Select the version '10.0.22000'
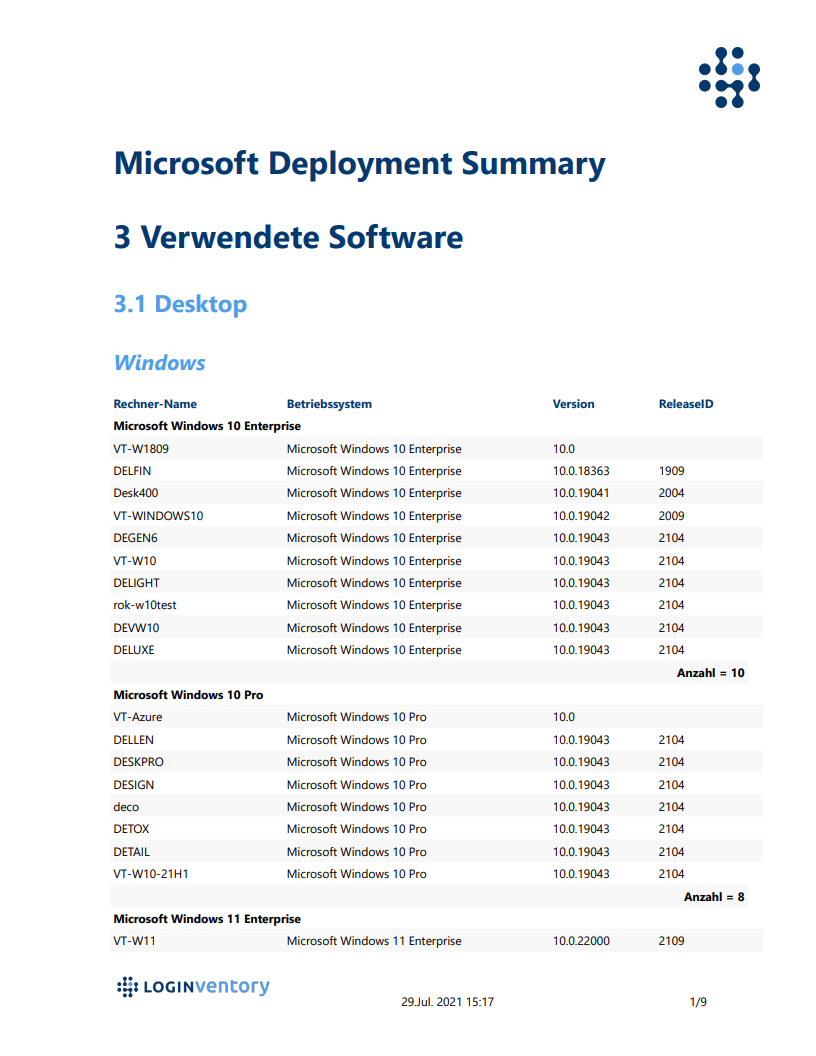Screen dimensions: 816x1056 [581, 942]
